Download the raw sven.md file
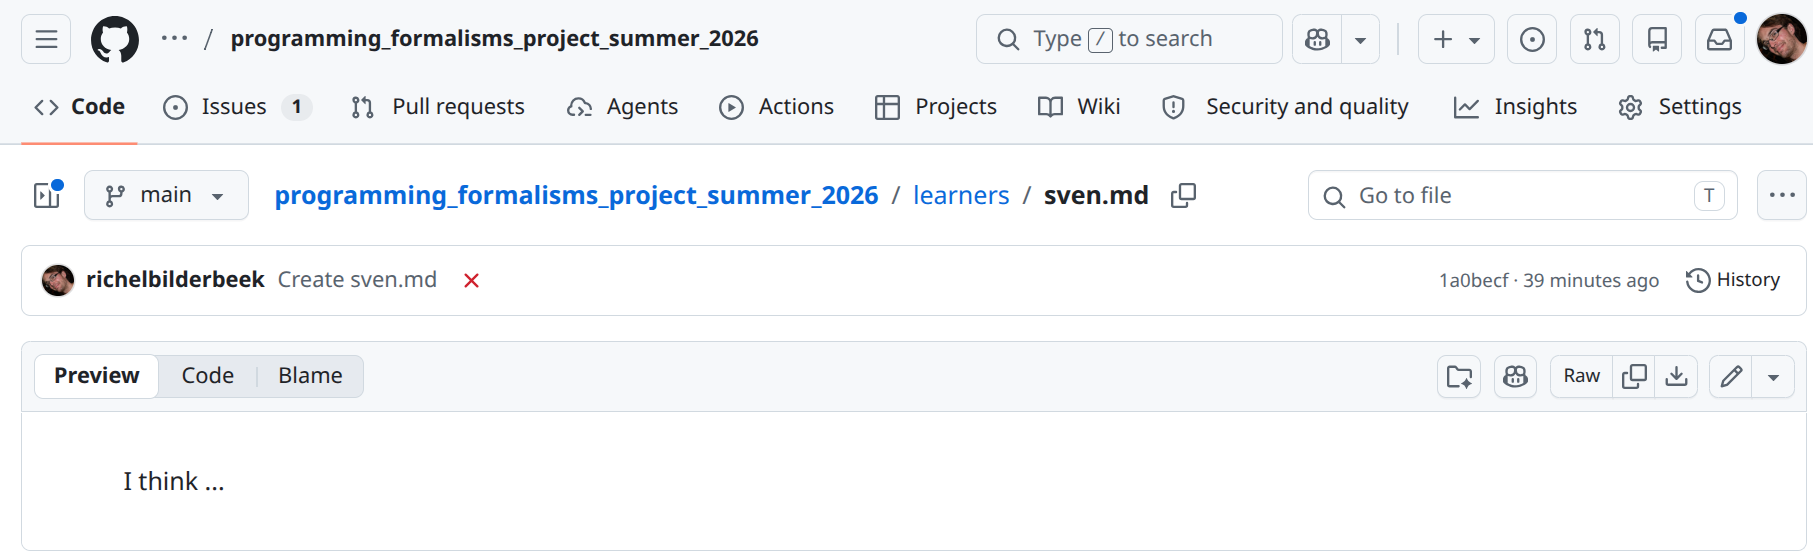This screenshot has width=1813, height=554. [1676, 376]
